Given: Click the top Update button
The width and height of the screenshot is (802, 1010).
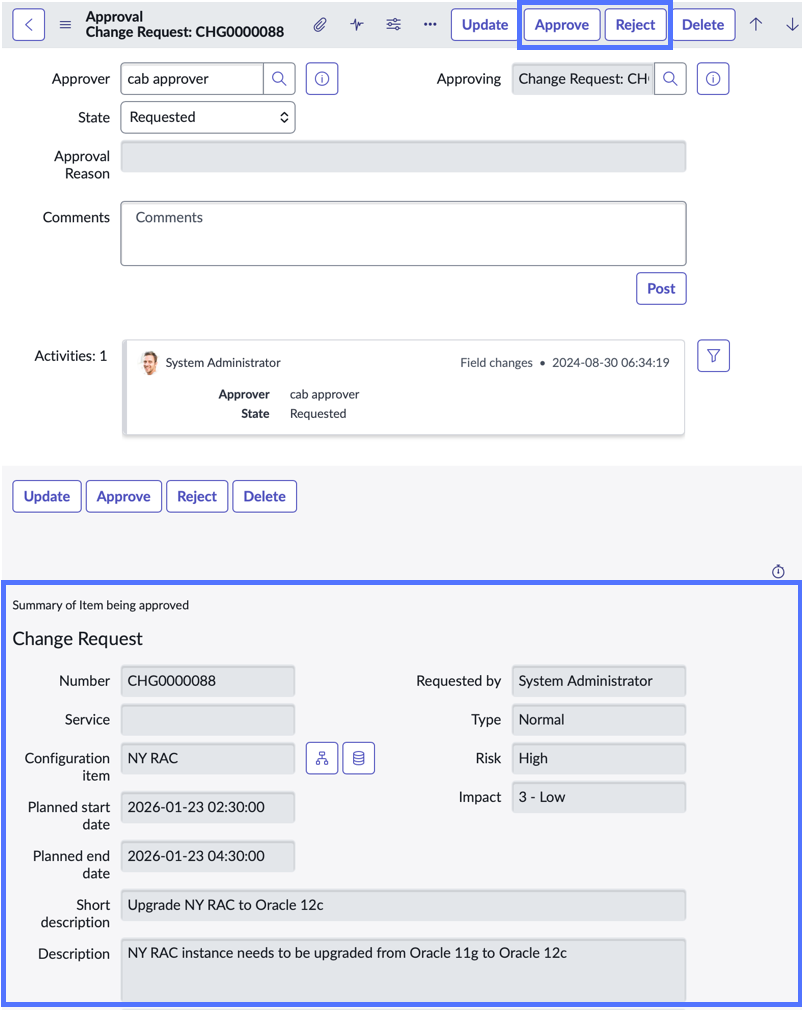Looking at the screenshot, I should (485, 25).
